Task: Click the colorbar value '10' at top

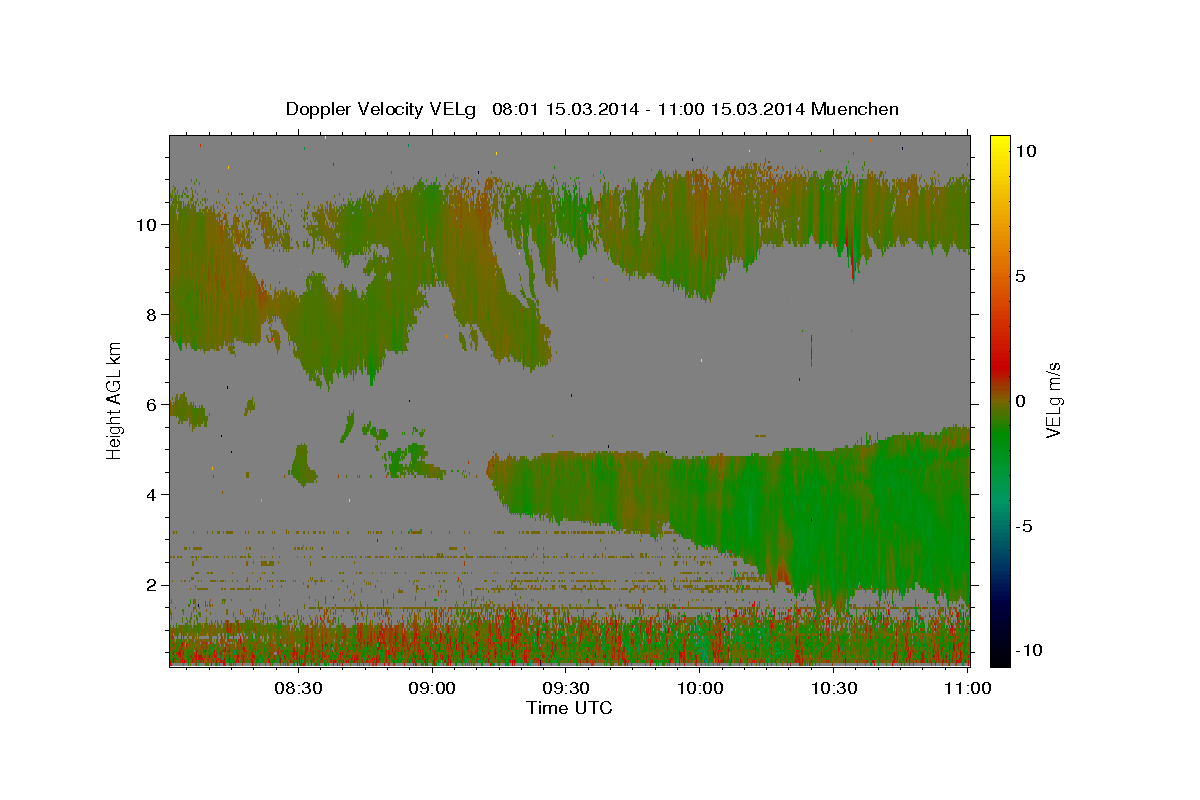Action: click(x=1025, y=150)
